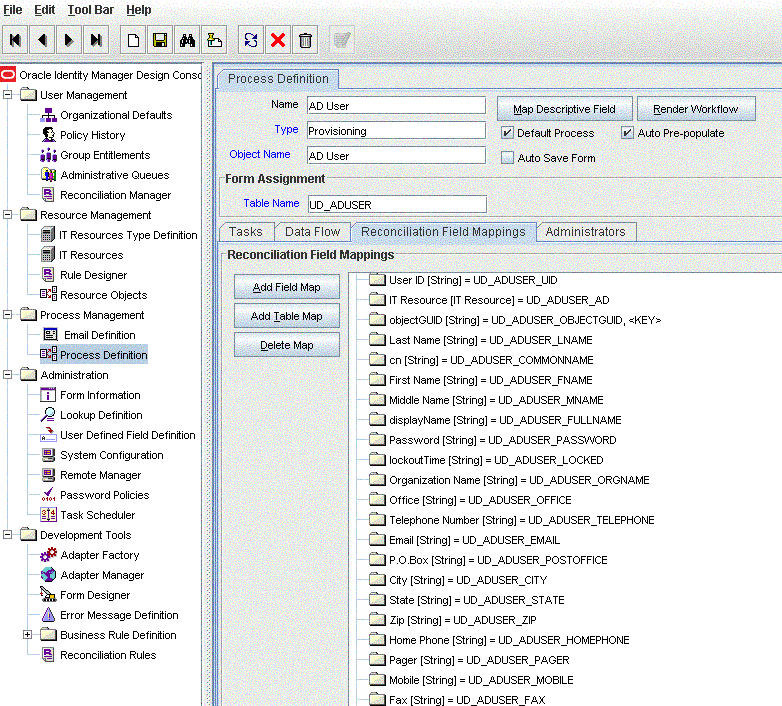This screenshot has height=706, width=782.
Task: Go to first record toolbar icon
Action: [15, 40]
